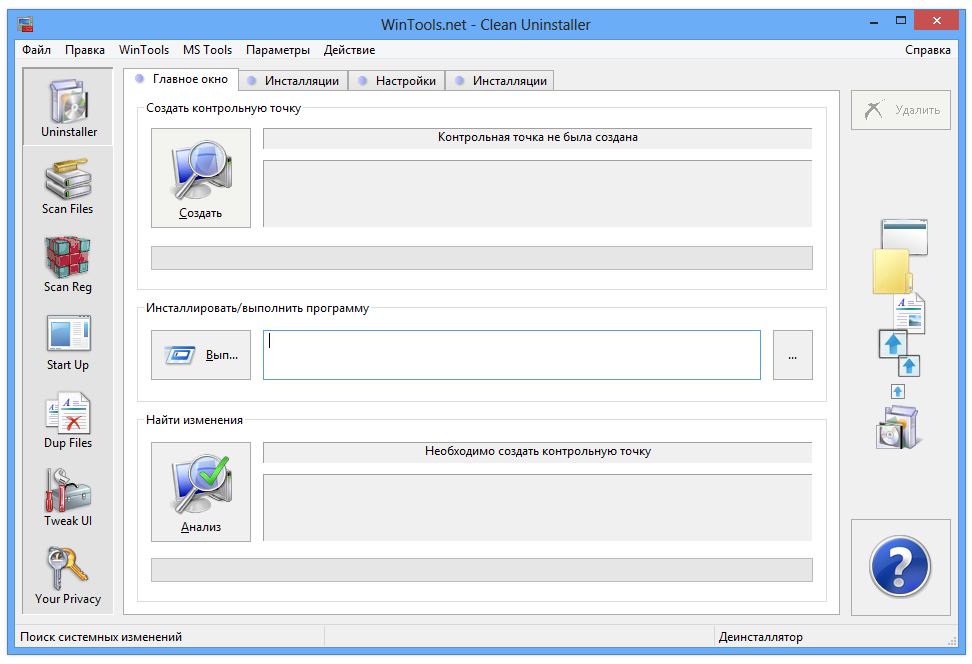Minimize the WinTools.net window
Viewport: 972px width, 664px height.
874,22
